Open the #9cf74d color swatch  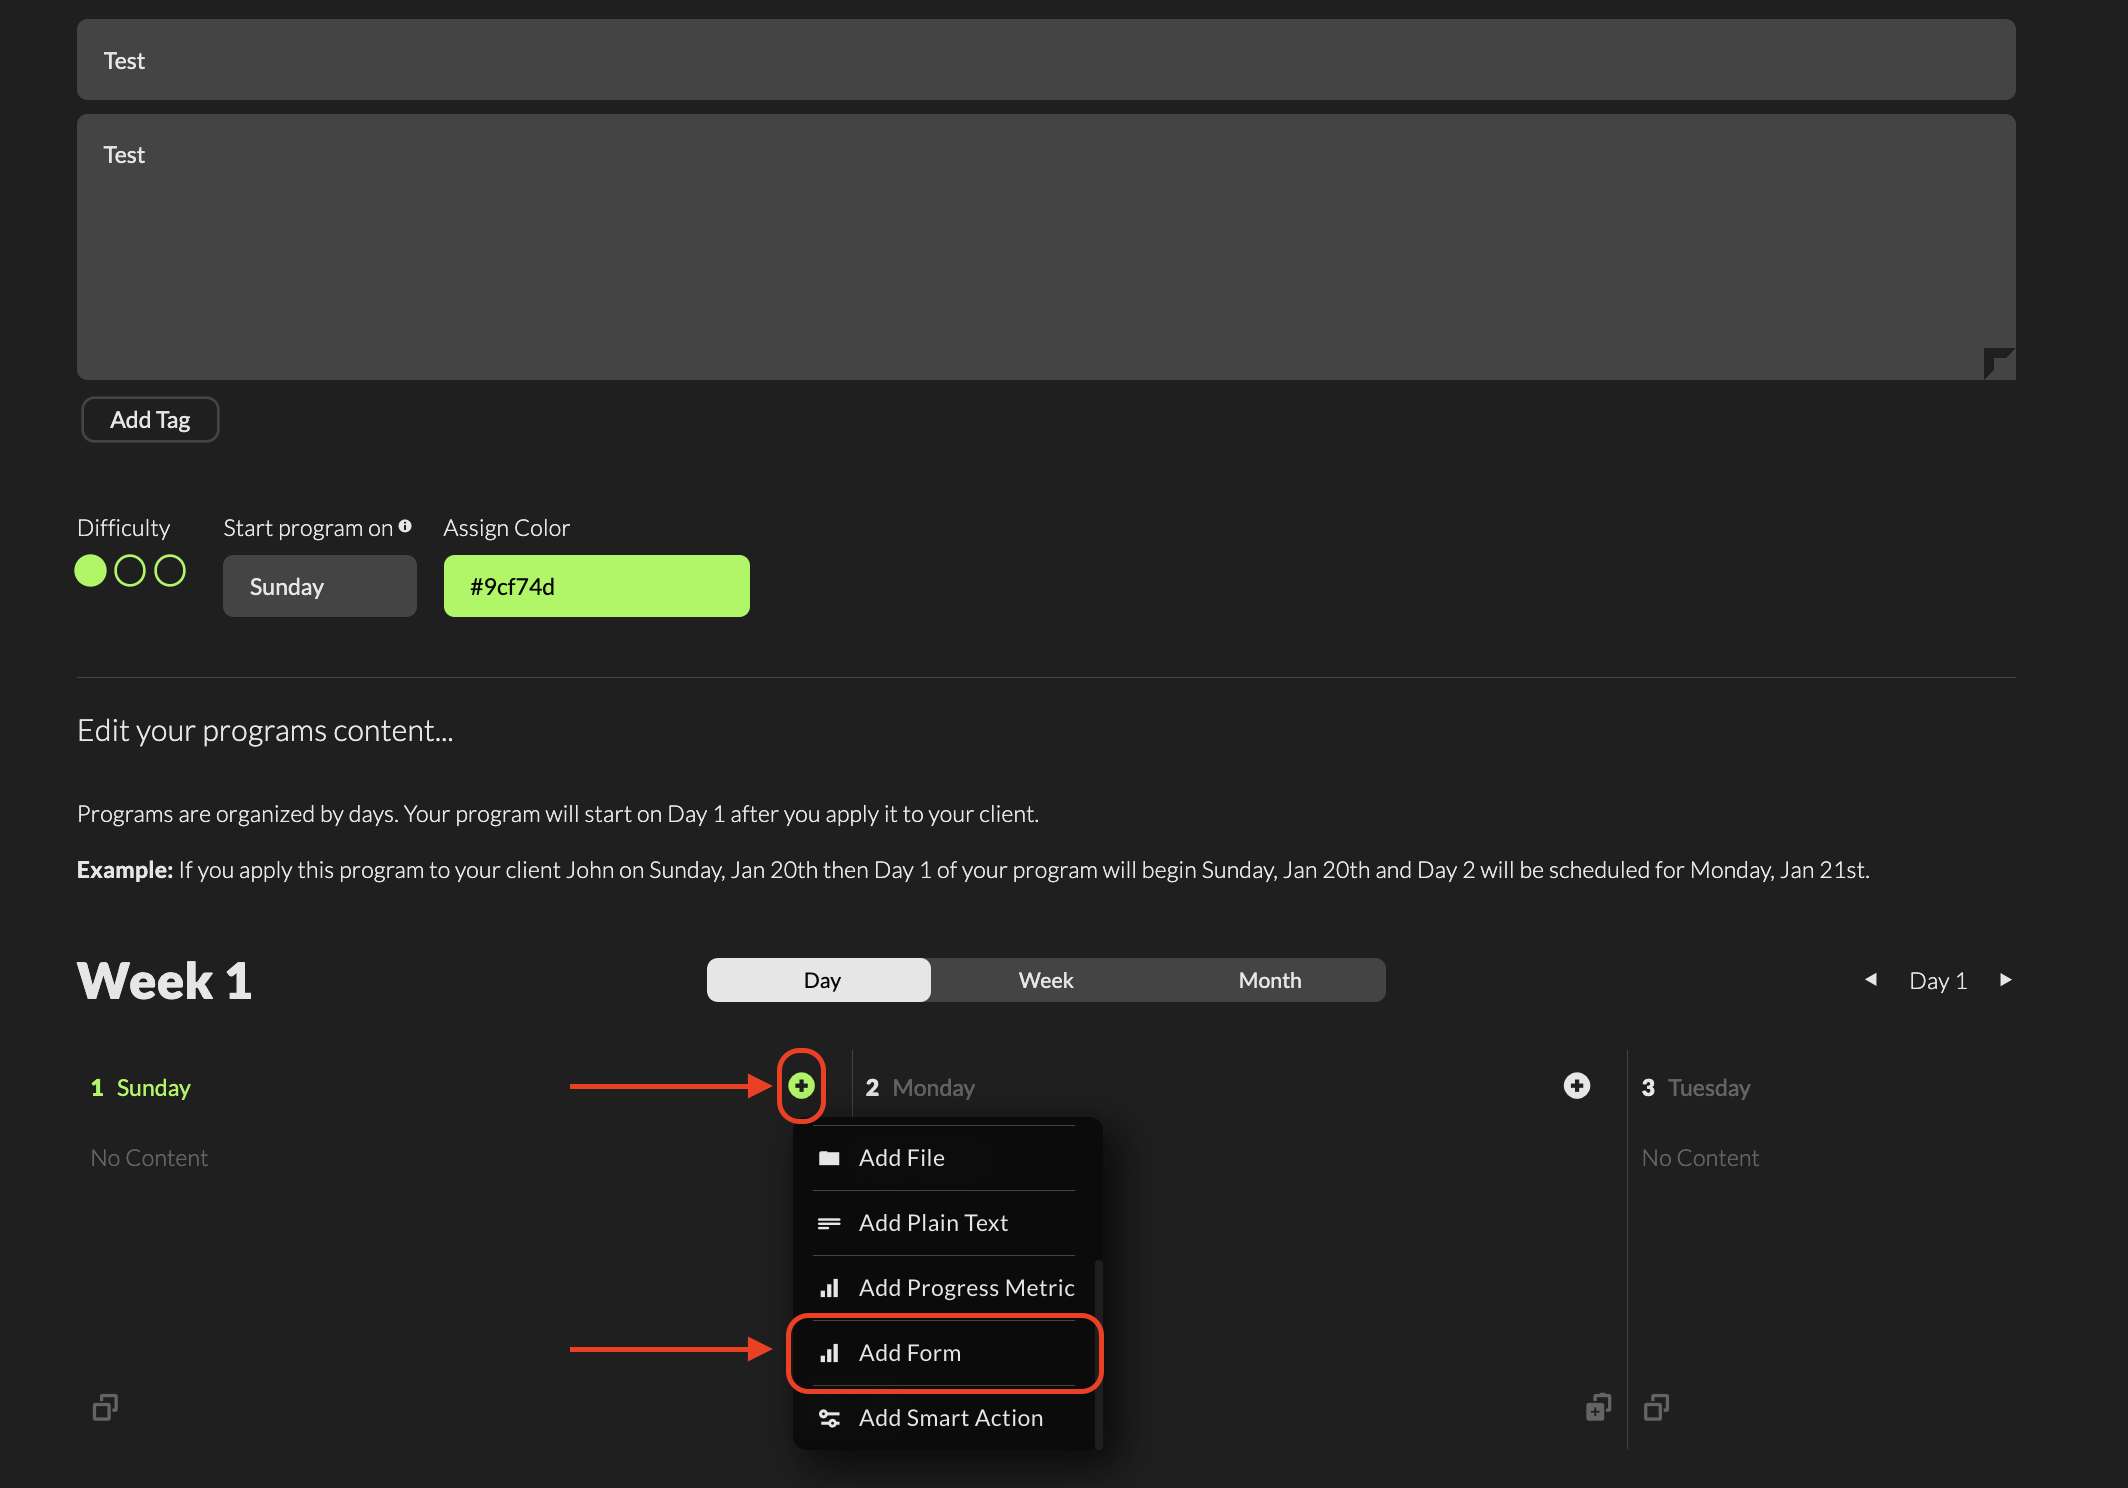596,586
